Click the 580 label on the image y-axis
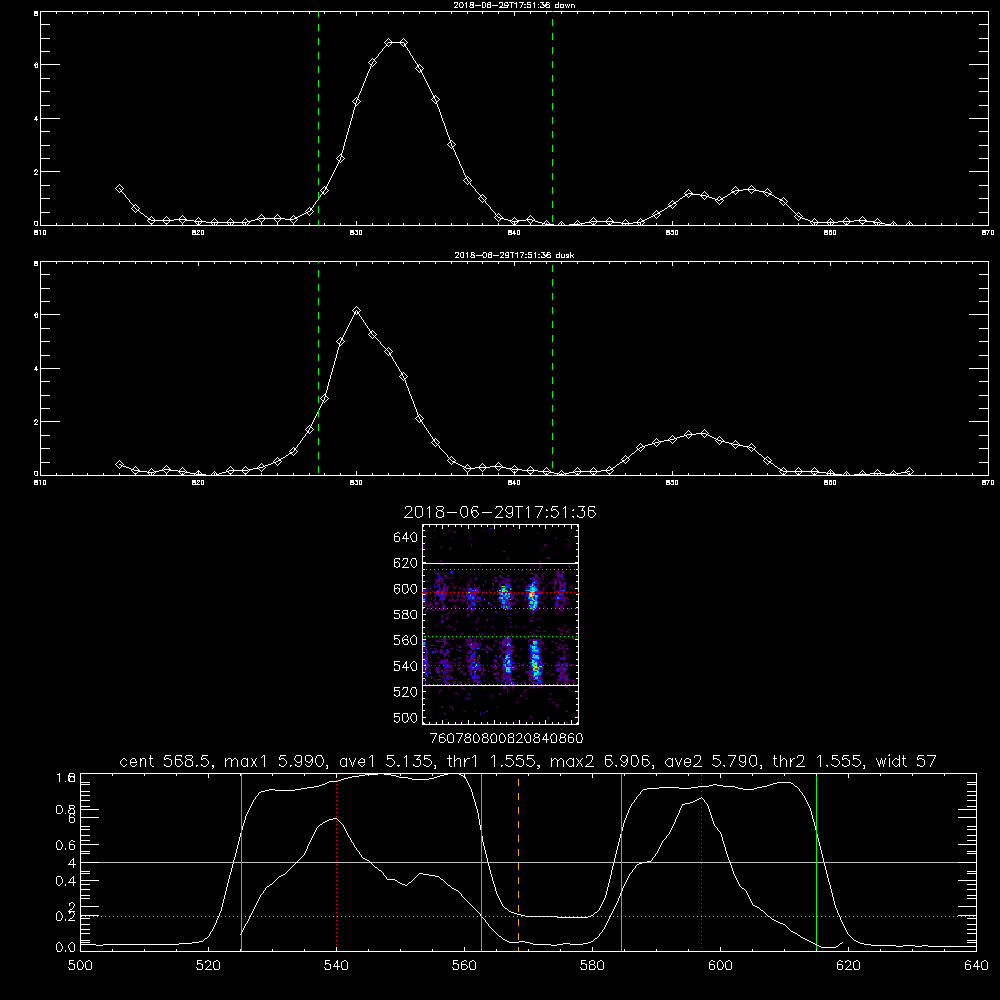The width and height of the screenshot is (1000, 1000). tap(406, 615)
